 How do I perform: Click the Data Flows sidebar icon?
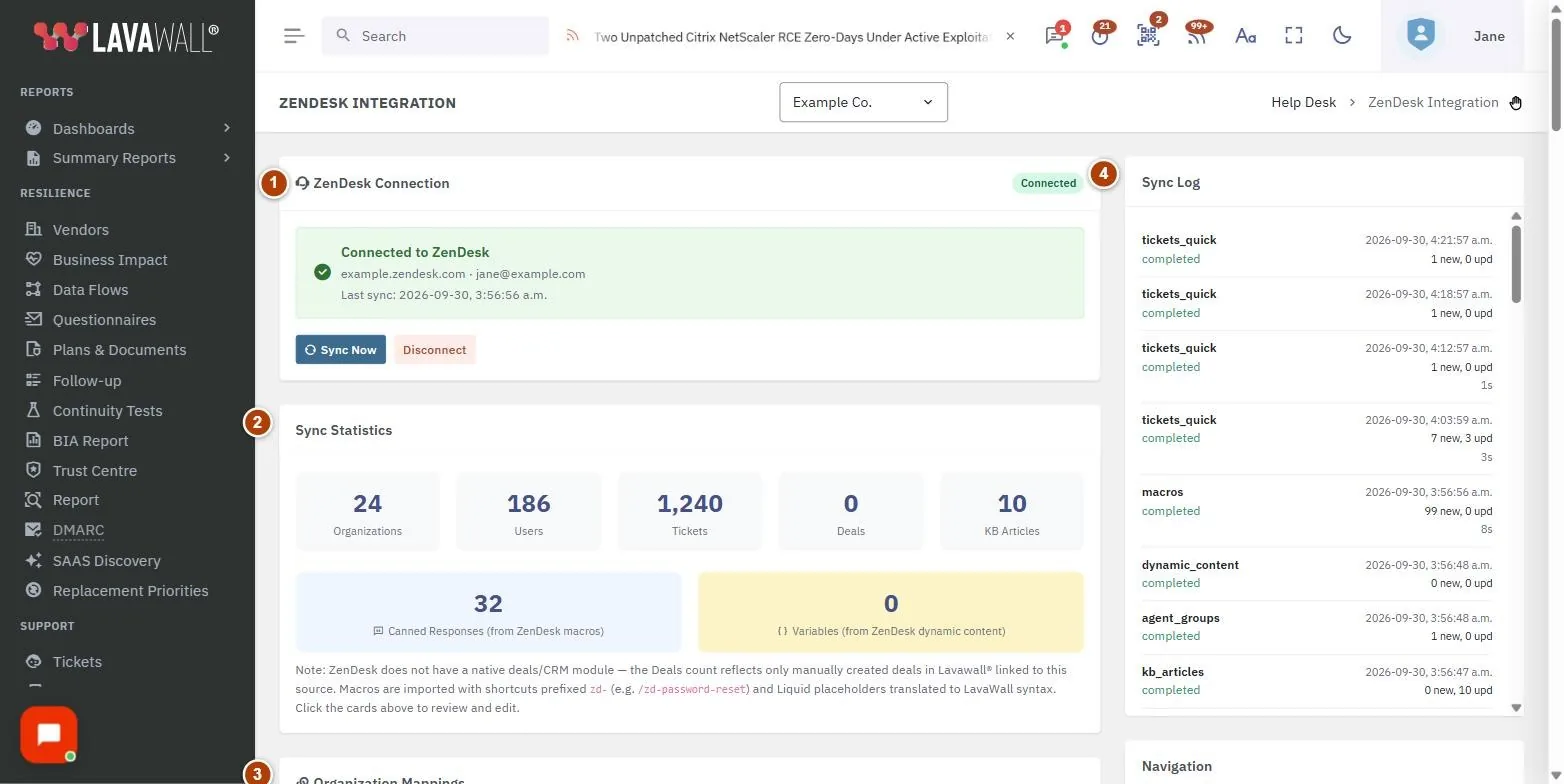click(34, 290)
